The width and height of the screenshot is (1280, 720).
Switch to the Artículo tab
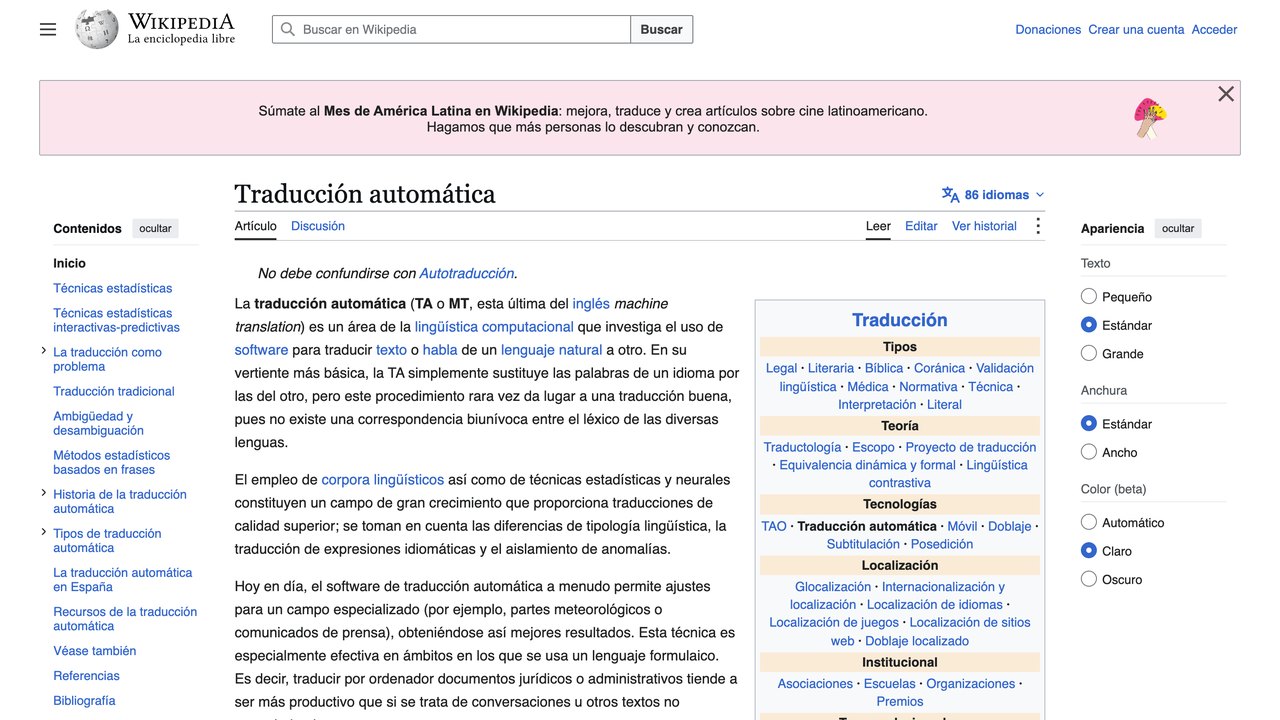click(x=255, y=226)
